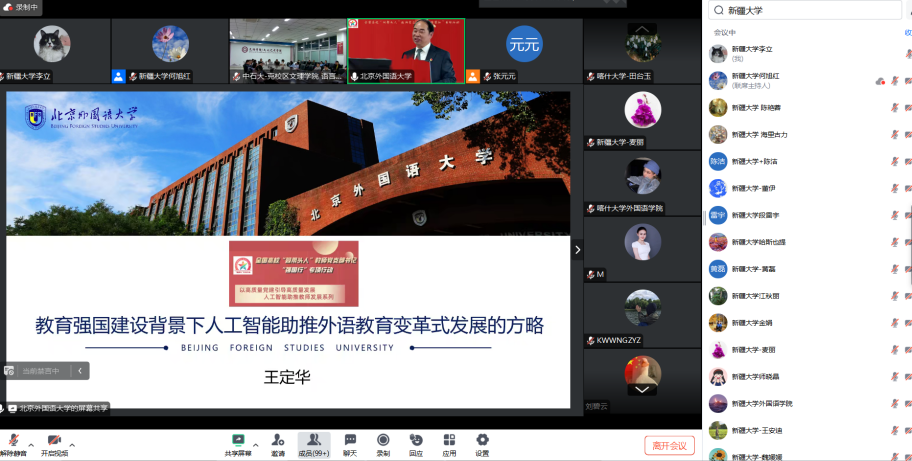Select video tile of 张元元
This screenshot has height=461, width=912.
click(524, 51)
